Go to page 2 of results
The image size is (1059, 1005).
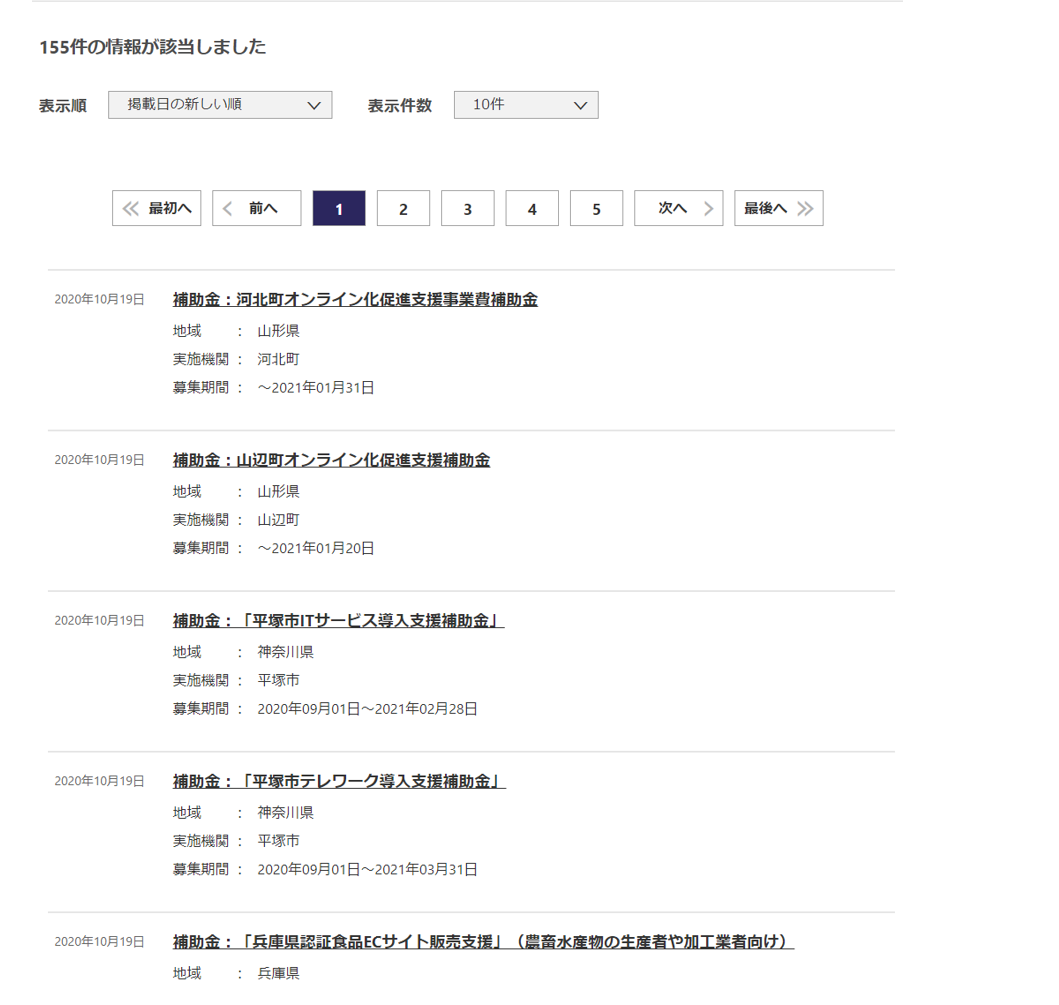pos(403,208)
